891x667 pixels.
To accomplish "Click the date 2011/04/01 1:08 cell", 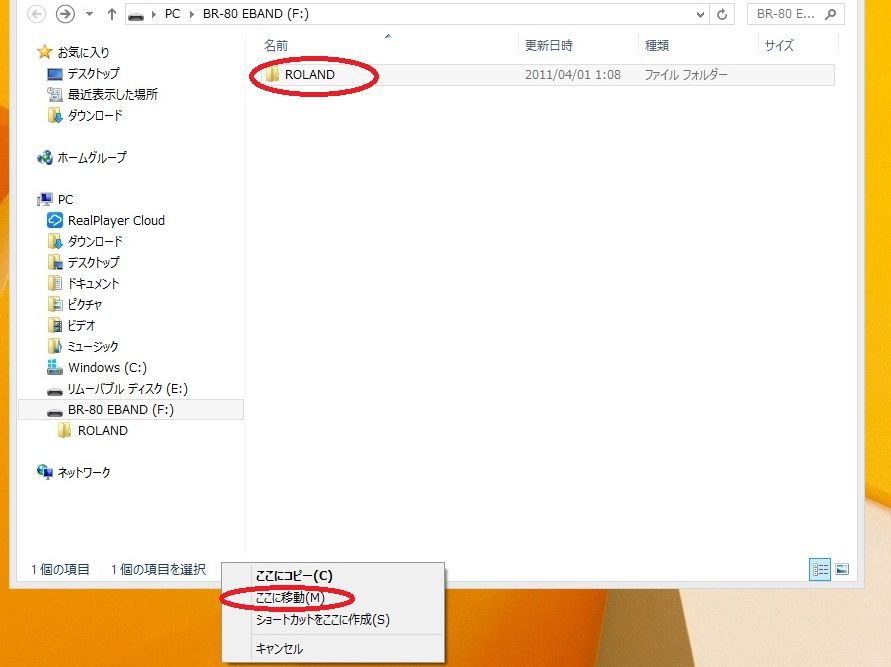I will [573, 74].
